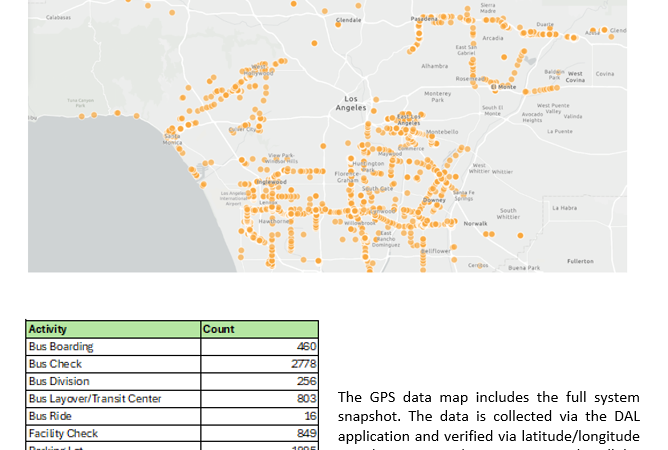This screenshot has width=668, height=450.
Task: Click the Bus Division cell
Action: [x=59, y=381]
